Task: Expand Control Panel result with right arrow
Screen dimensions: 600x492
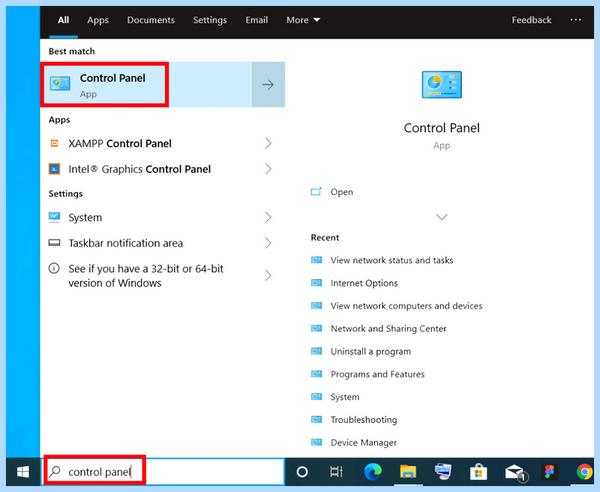Action: 268,84
